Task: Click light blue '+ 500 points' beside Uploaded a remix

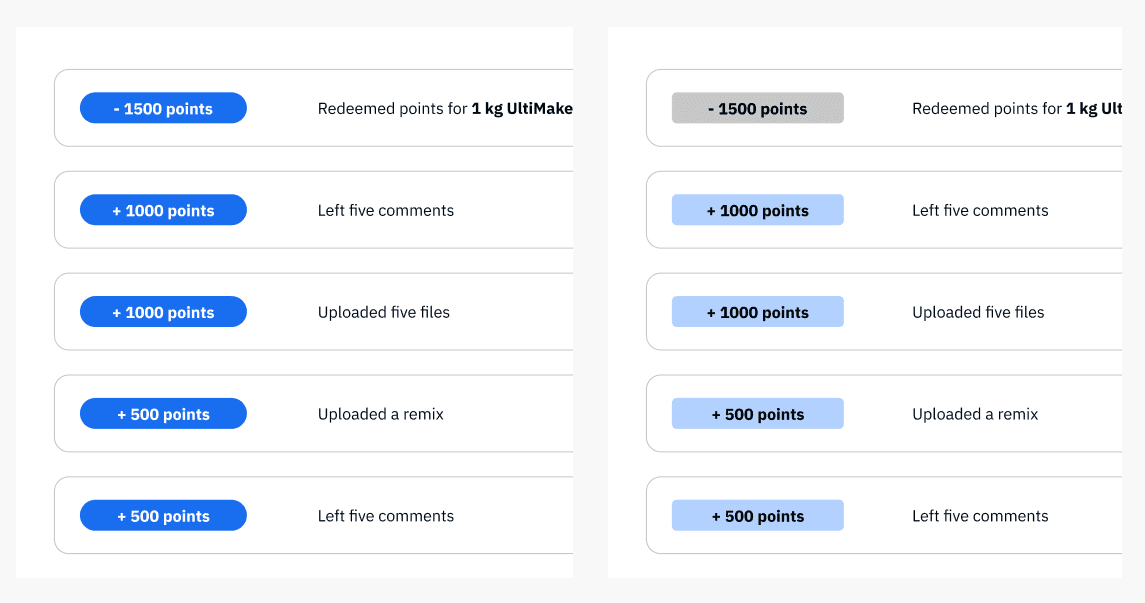Action: click(757, 414)
